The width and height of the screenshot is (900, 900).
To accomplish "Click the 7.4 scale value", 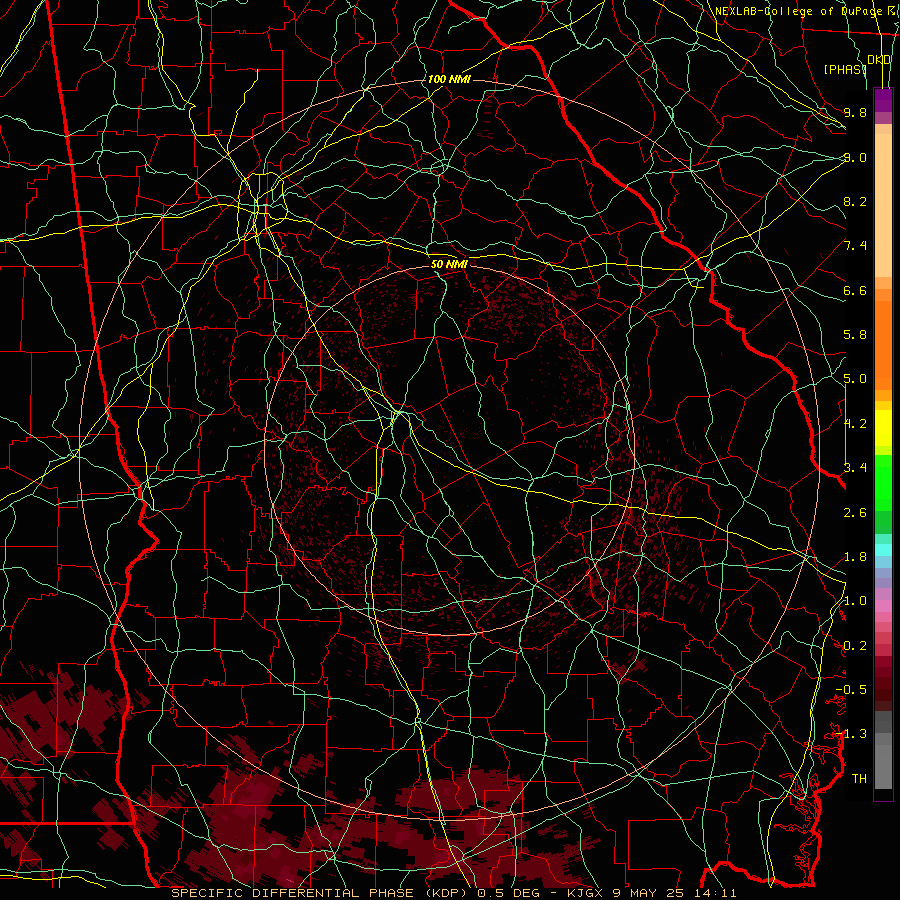I will pyautogui.click(x=855, y=246).
